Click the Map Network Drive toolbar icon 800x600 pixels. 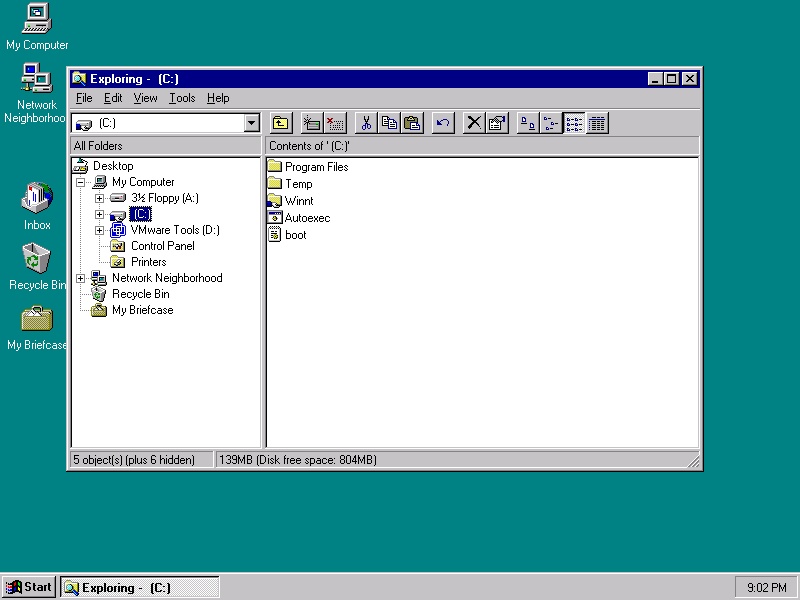312,123
